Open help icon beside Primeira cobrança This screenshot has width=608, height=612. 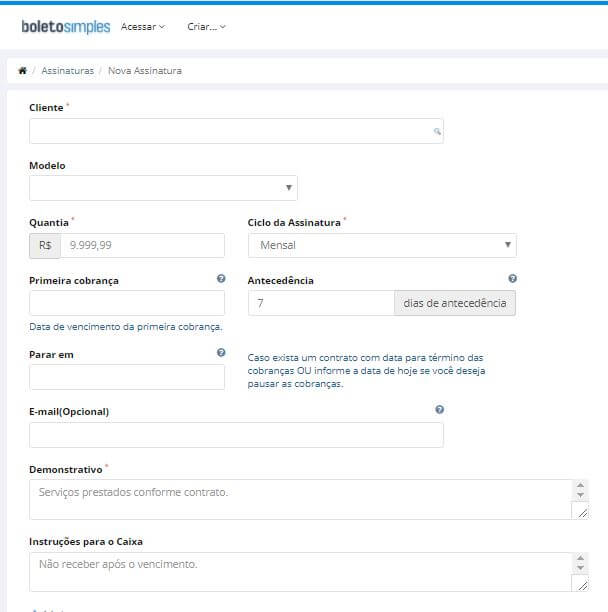pyautogui.click(x=221, y=279)
